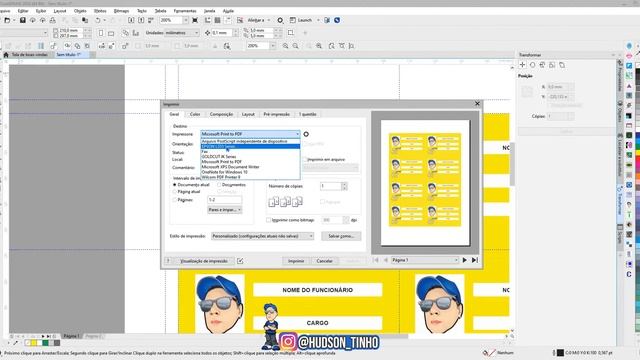This screenshot has width=640, height=360.
Task: Open the Ferramentas menu
Action: (x=185, y=11)
